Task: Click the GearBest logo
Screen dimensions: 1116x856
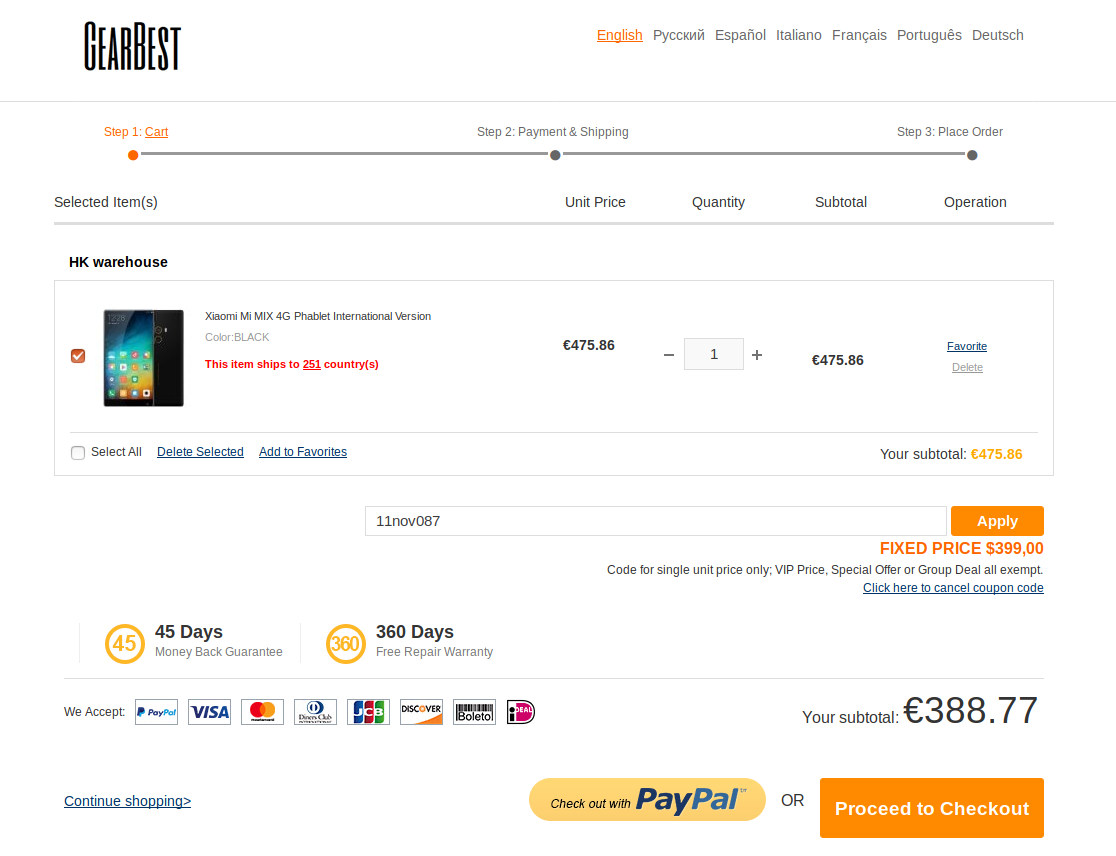Action: point(132,46)
